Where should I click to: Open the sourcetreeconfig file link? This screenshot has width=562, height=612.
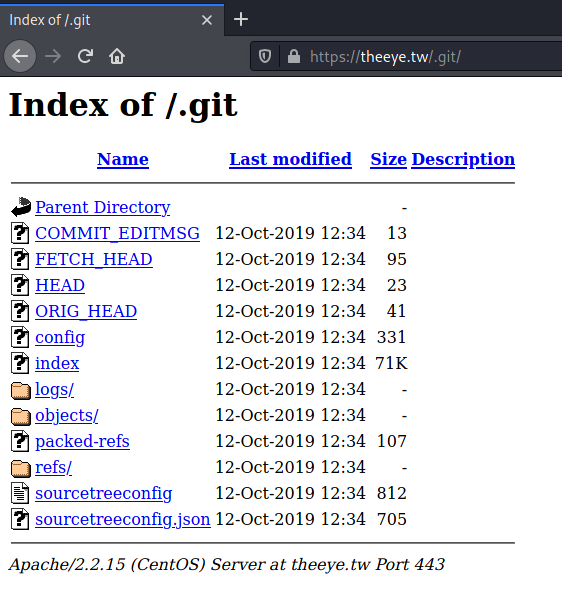pyautogui.click(x=103, y=494)
